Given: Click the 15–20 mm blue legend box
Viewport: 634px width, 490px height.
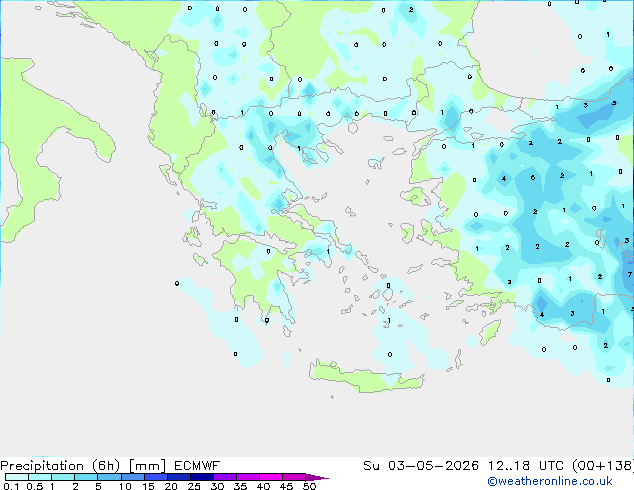Looking at the screenshot, I should [x=156, y=477].
